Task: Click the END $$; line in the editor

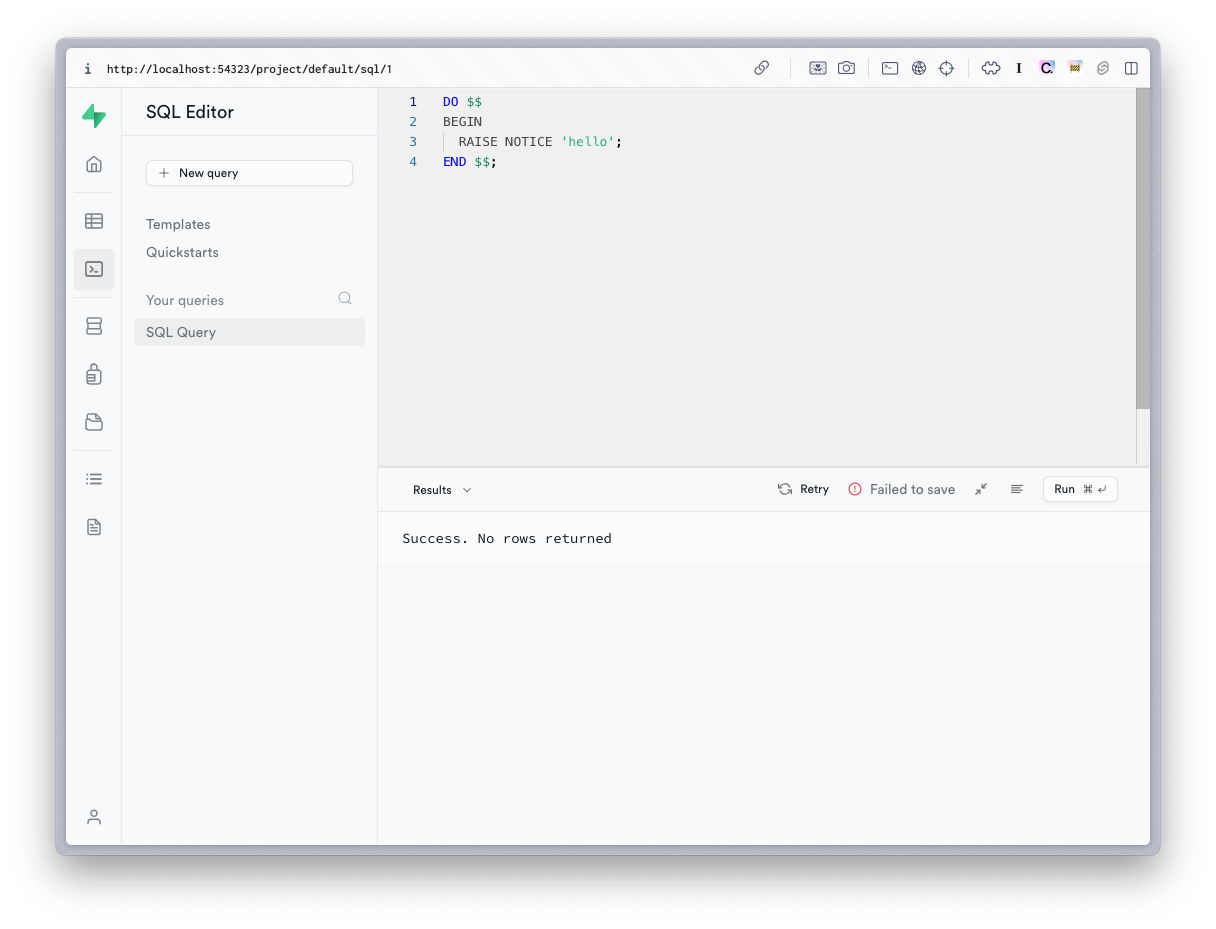Action: coord(470,162)
